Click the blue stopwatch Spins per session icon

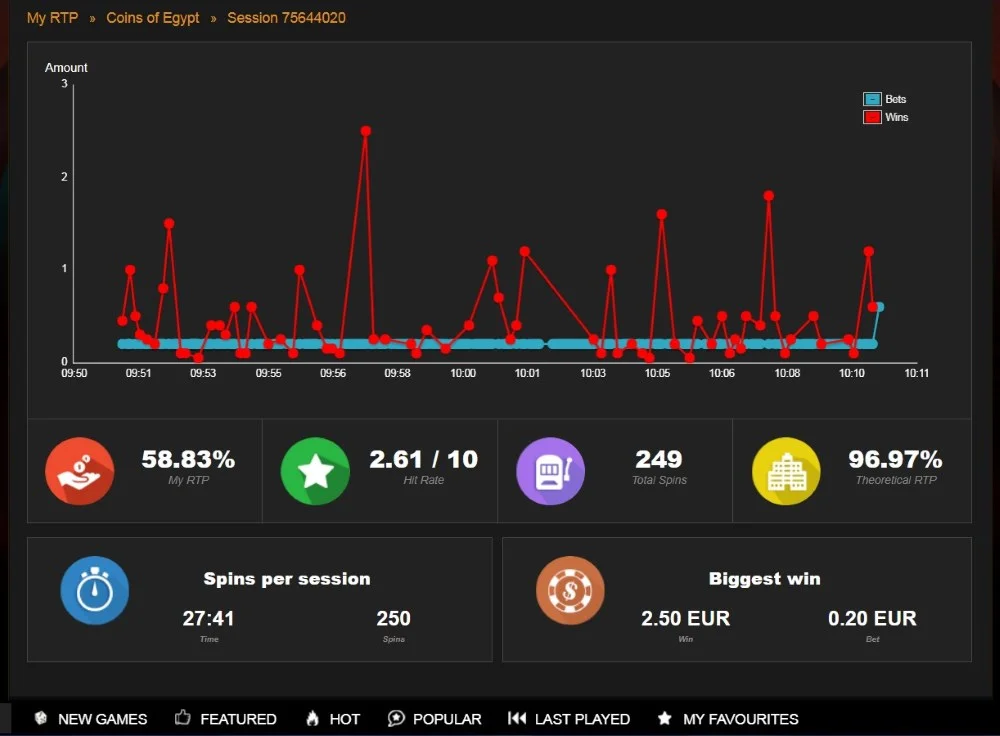[94, 591]
